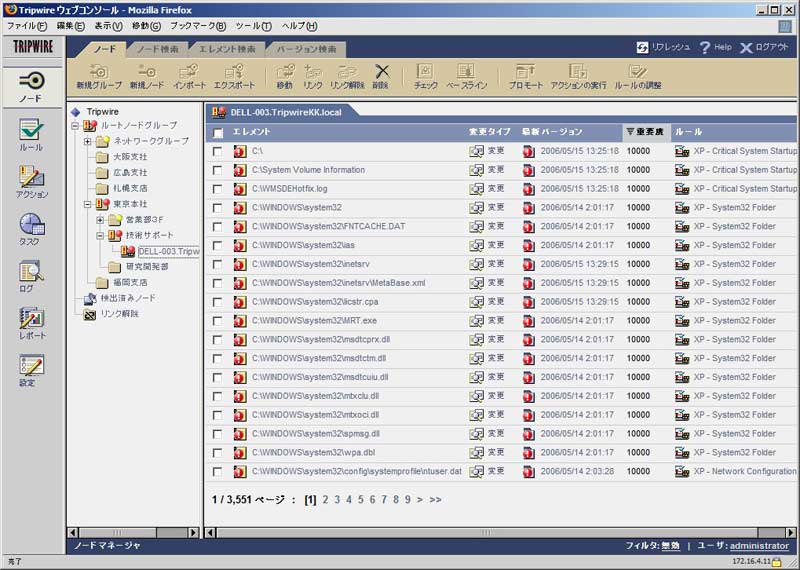This screenshot has width=800, height=570.
Task: Switch to the バージョン検索 tab
Action: pos(307,49)
